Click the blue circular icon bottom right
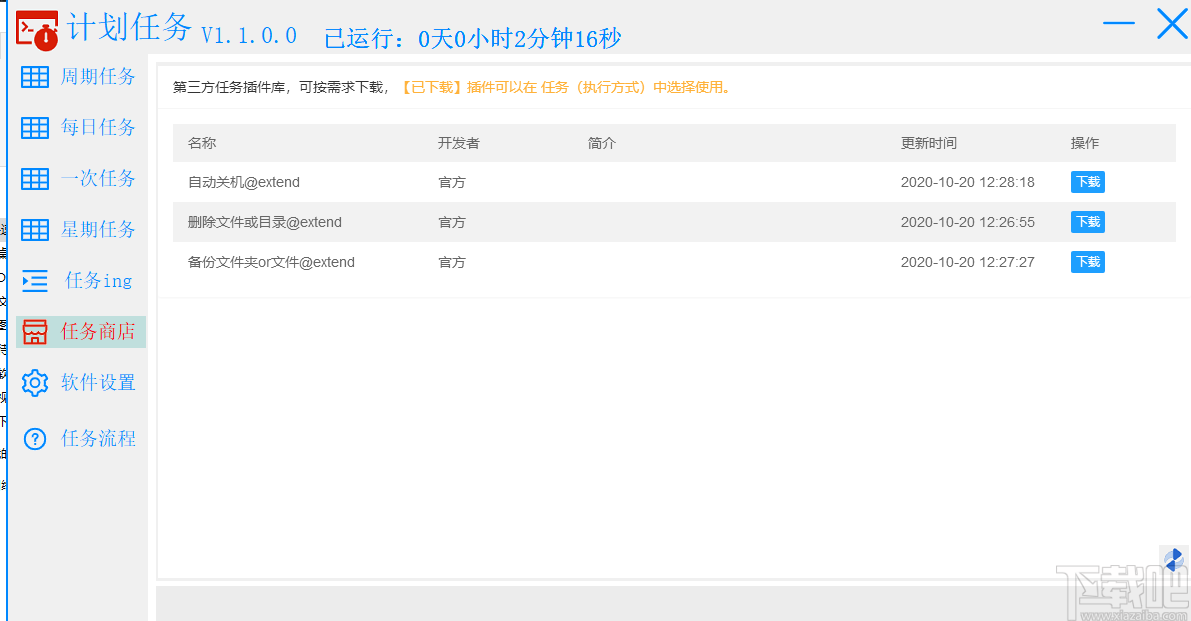Image resolution: width=1191 pixels, height=621 pixels. tap(1175, 558)
